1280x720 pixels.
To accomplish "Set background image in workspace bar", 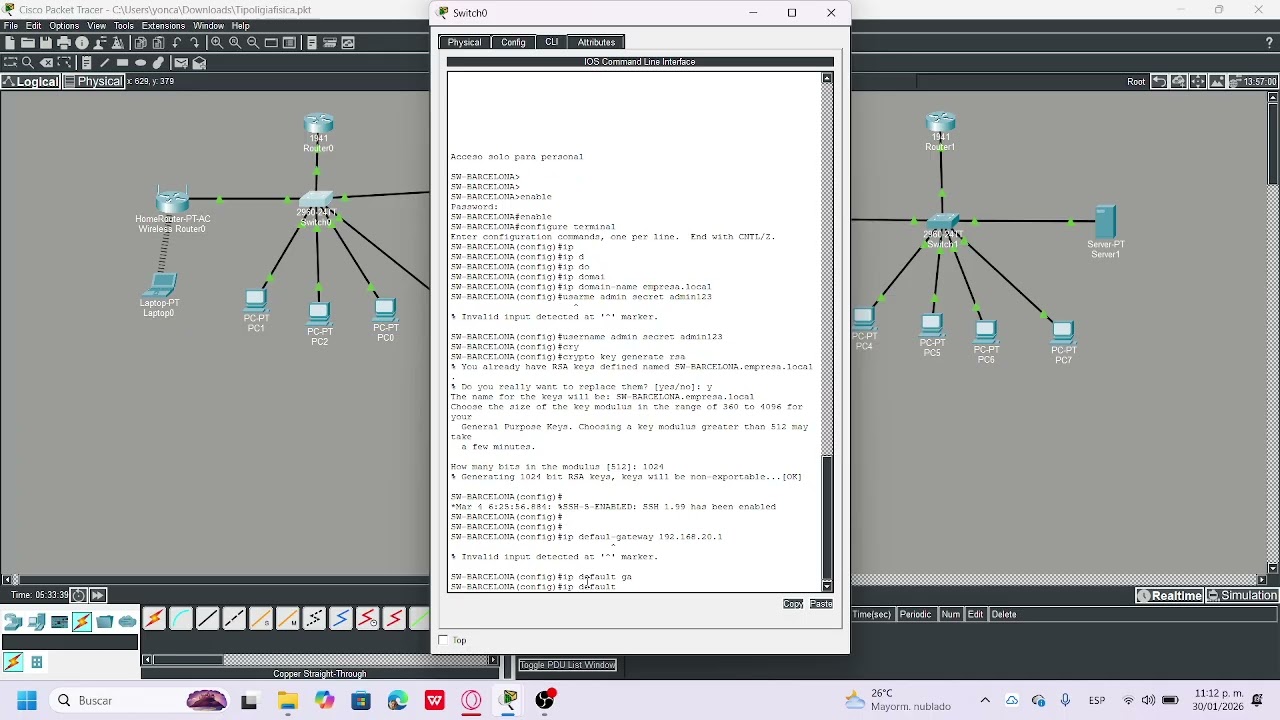I will (1217, 82).
